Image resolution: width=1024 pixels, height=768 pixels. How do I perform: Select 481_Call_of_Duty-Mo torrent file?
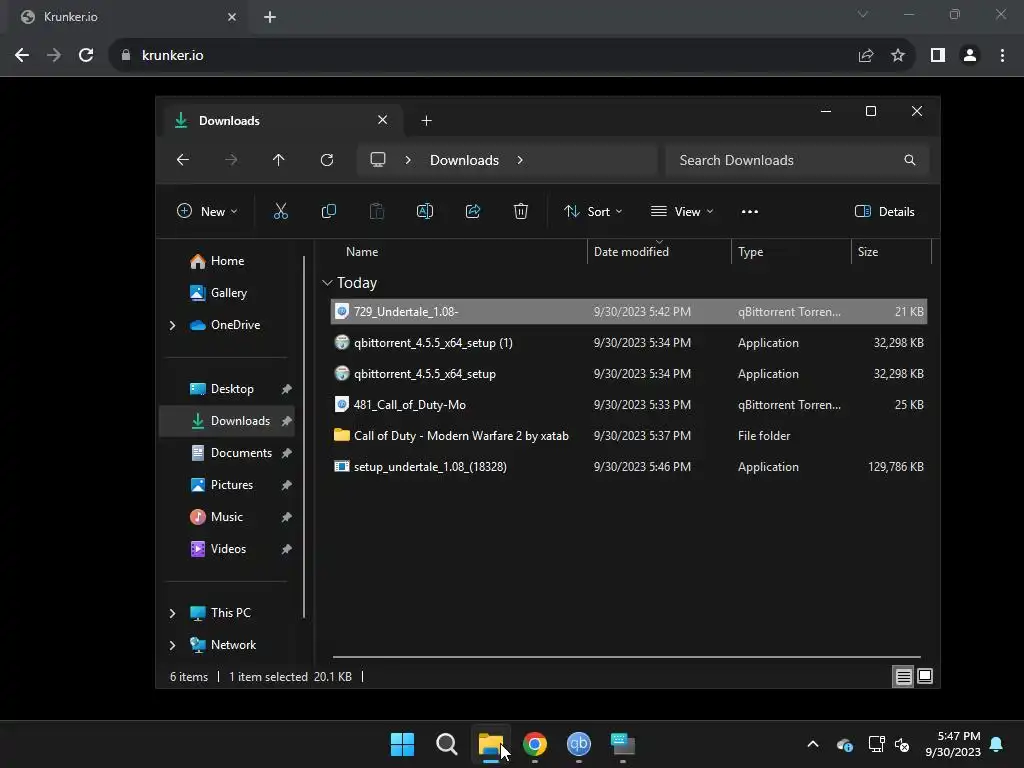(628, 405)
